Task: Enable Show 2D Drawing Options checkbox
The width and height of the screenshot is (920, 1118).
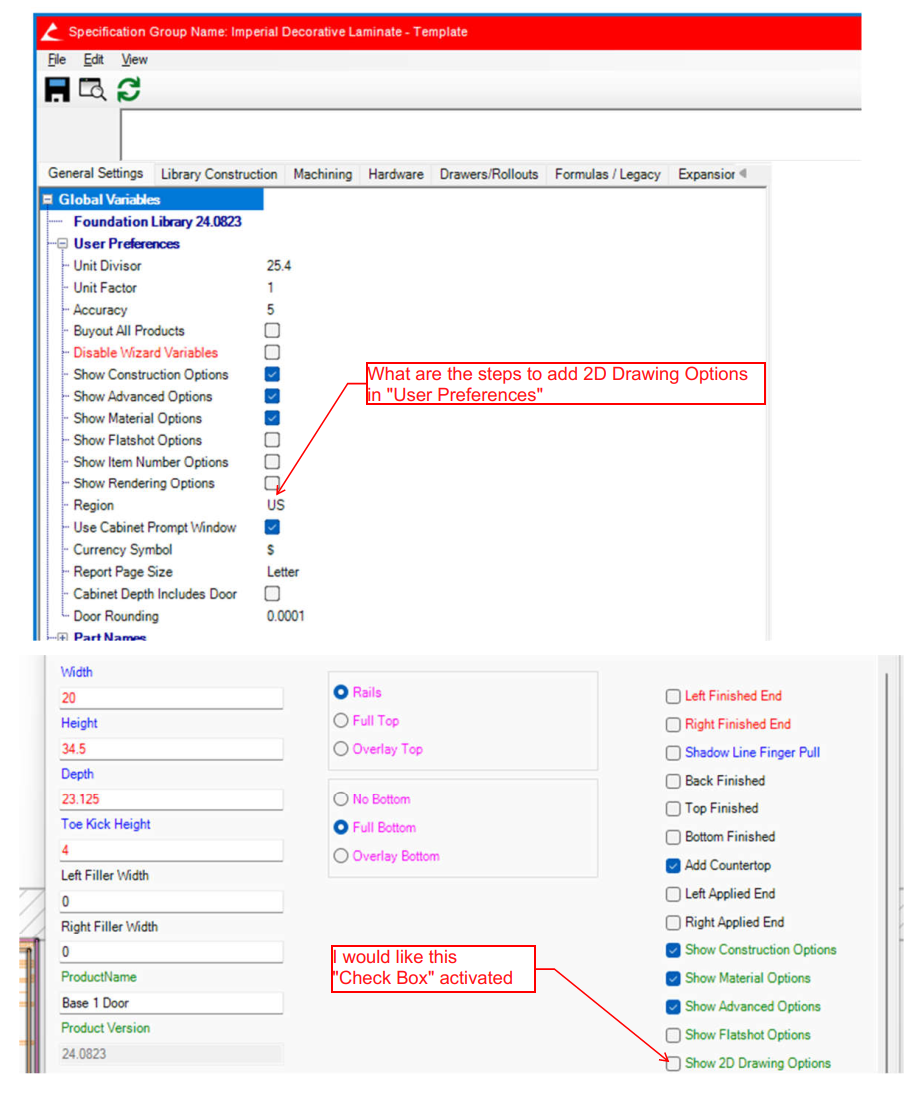Action: coord(673,1064)
